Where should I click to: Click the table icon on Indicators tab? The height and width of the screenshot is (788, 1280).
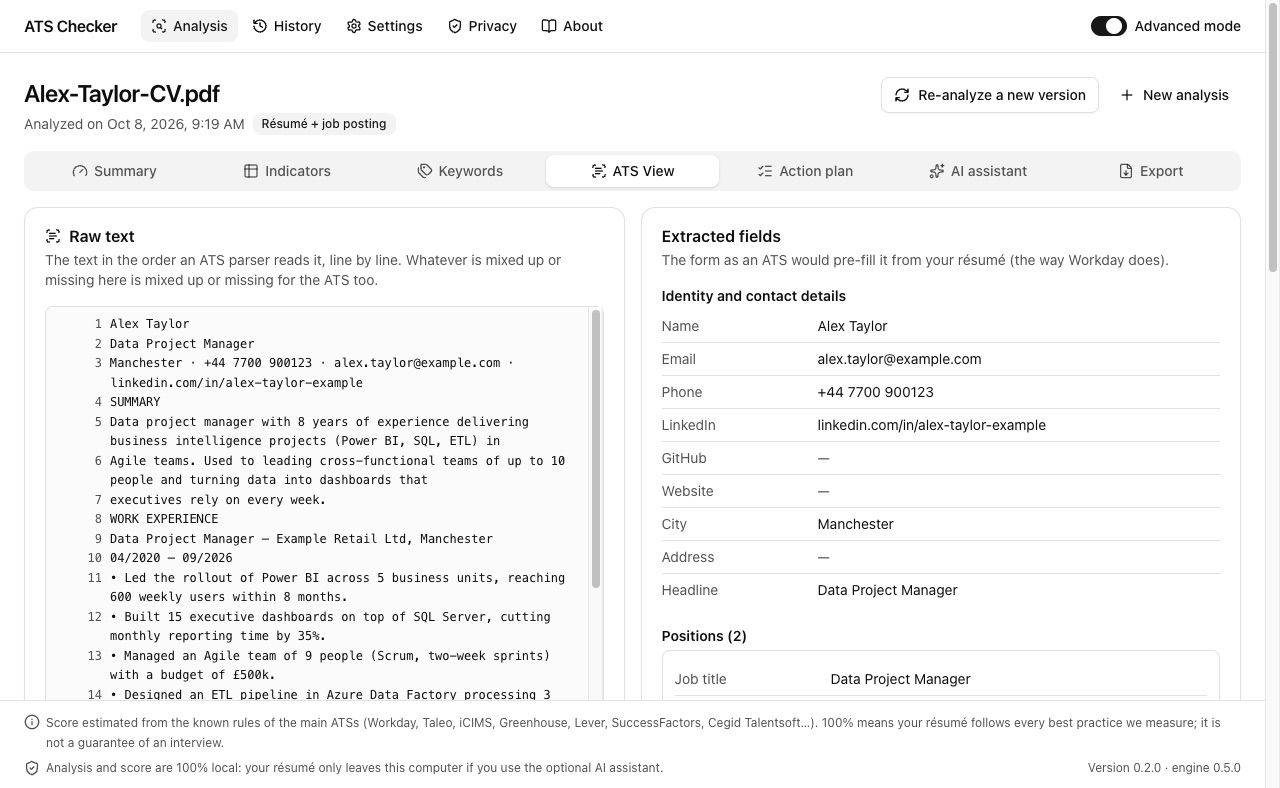[x=251, y=171]
